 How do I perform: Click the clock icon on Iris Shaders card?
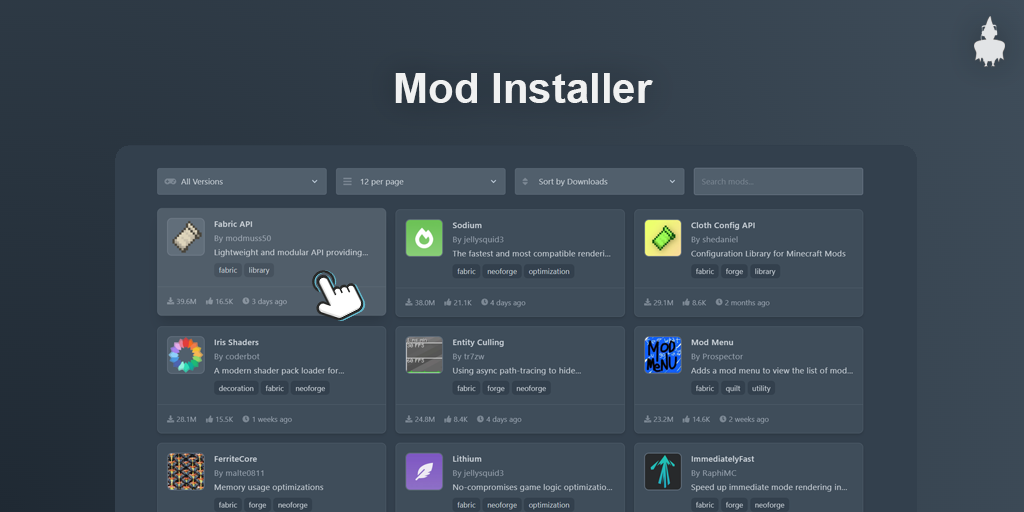pyautogui.click(x=246, y=419)
